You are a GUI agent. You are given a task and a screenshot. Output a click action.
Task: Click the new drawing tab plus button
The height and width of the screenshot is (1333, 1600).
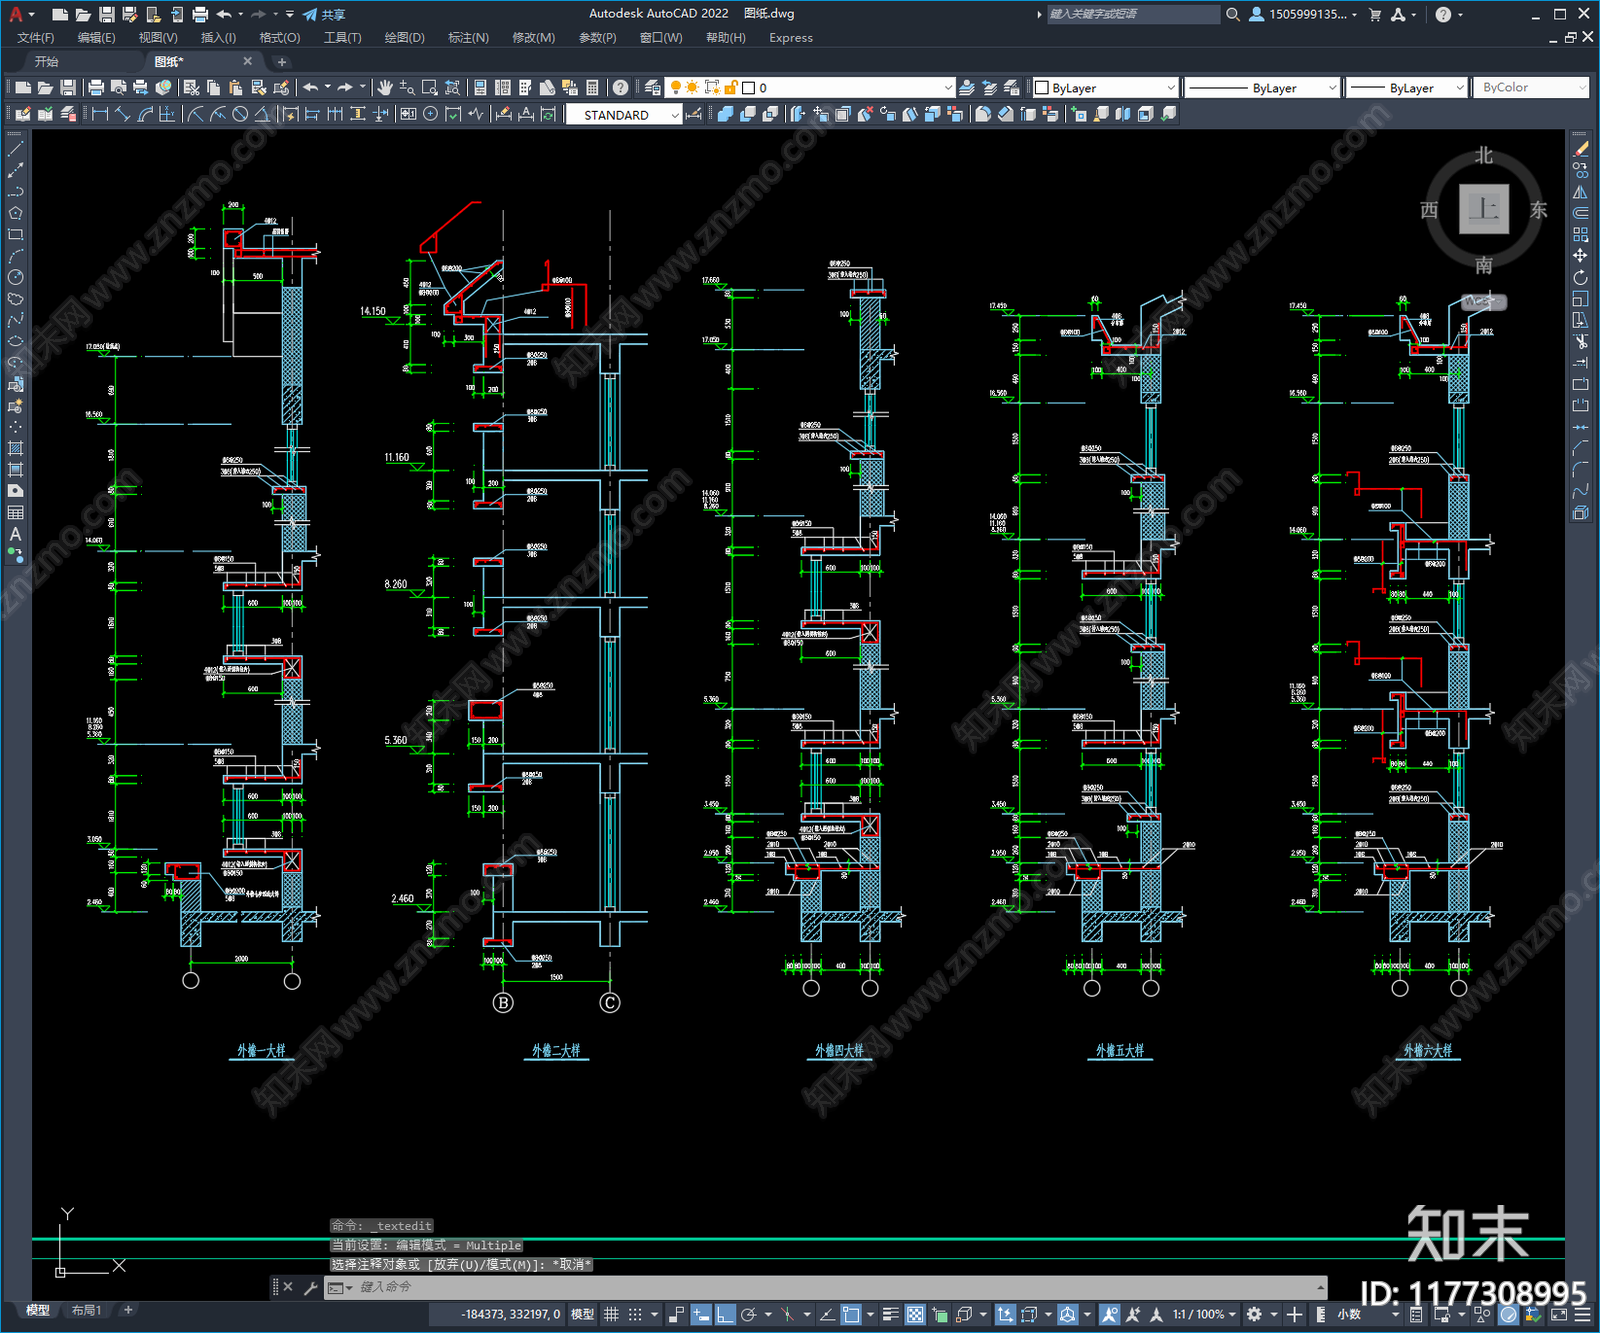[x=282, y=62]
